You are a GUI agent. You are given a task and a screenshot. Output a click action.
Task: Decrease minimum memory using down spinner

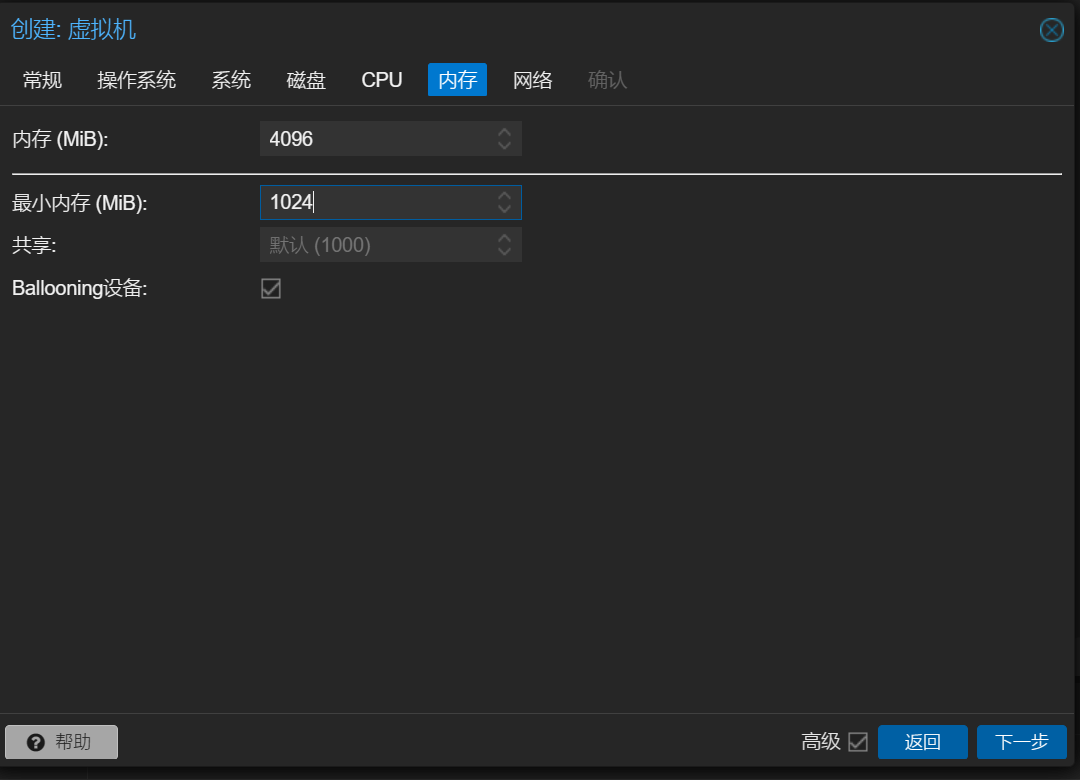504,210
